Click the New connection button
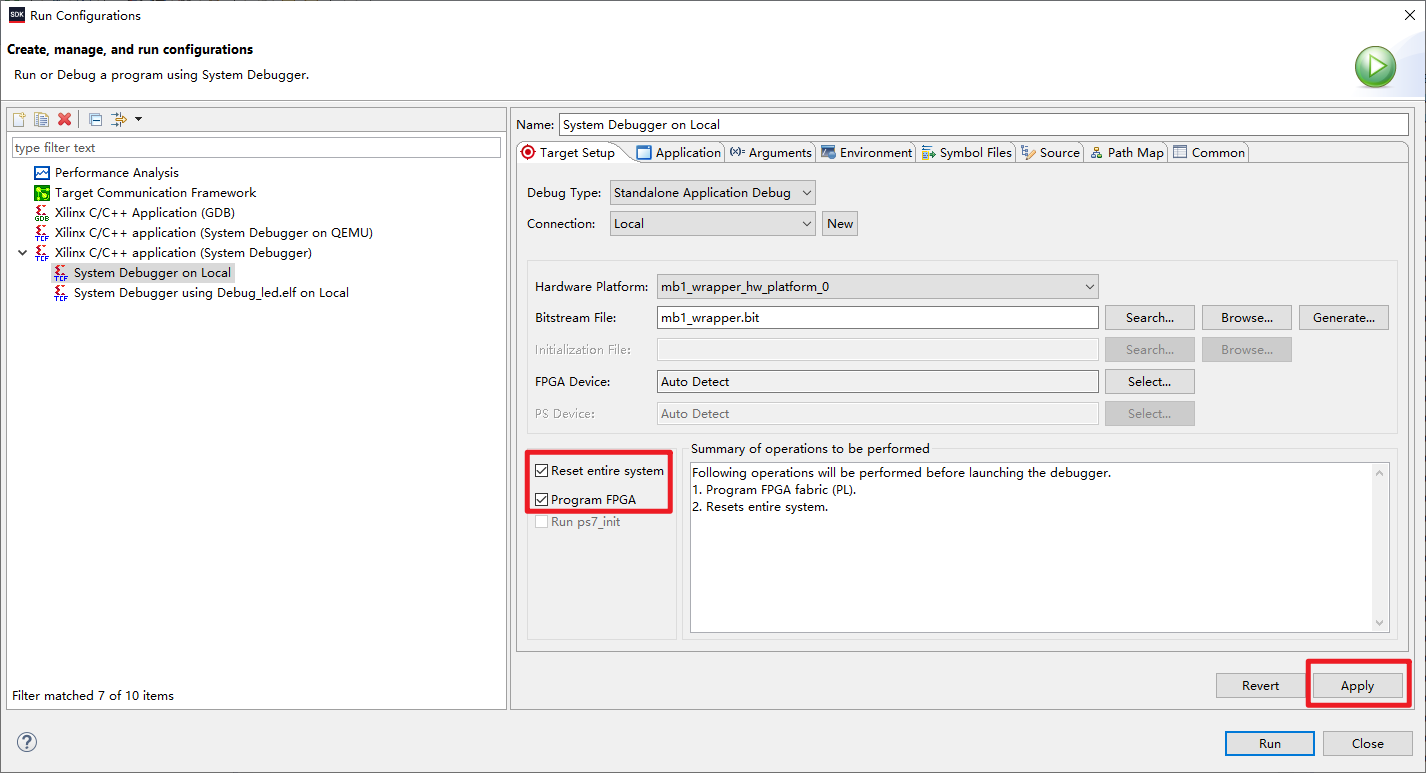The height and width of the screenshot is (773, 1426). [840, 224]
